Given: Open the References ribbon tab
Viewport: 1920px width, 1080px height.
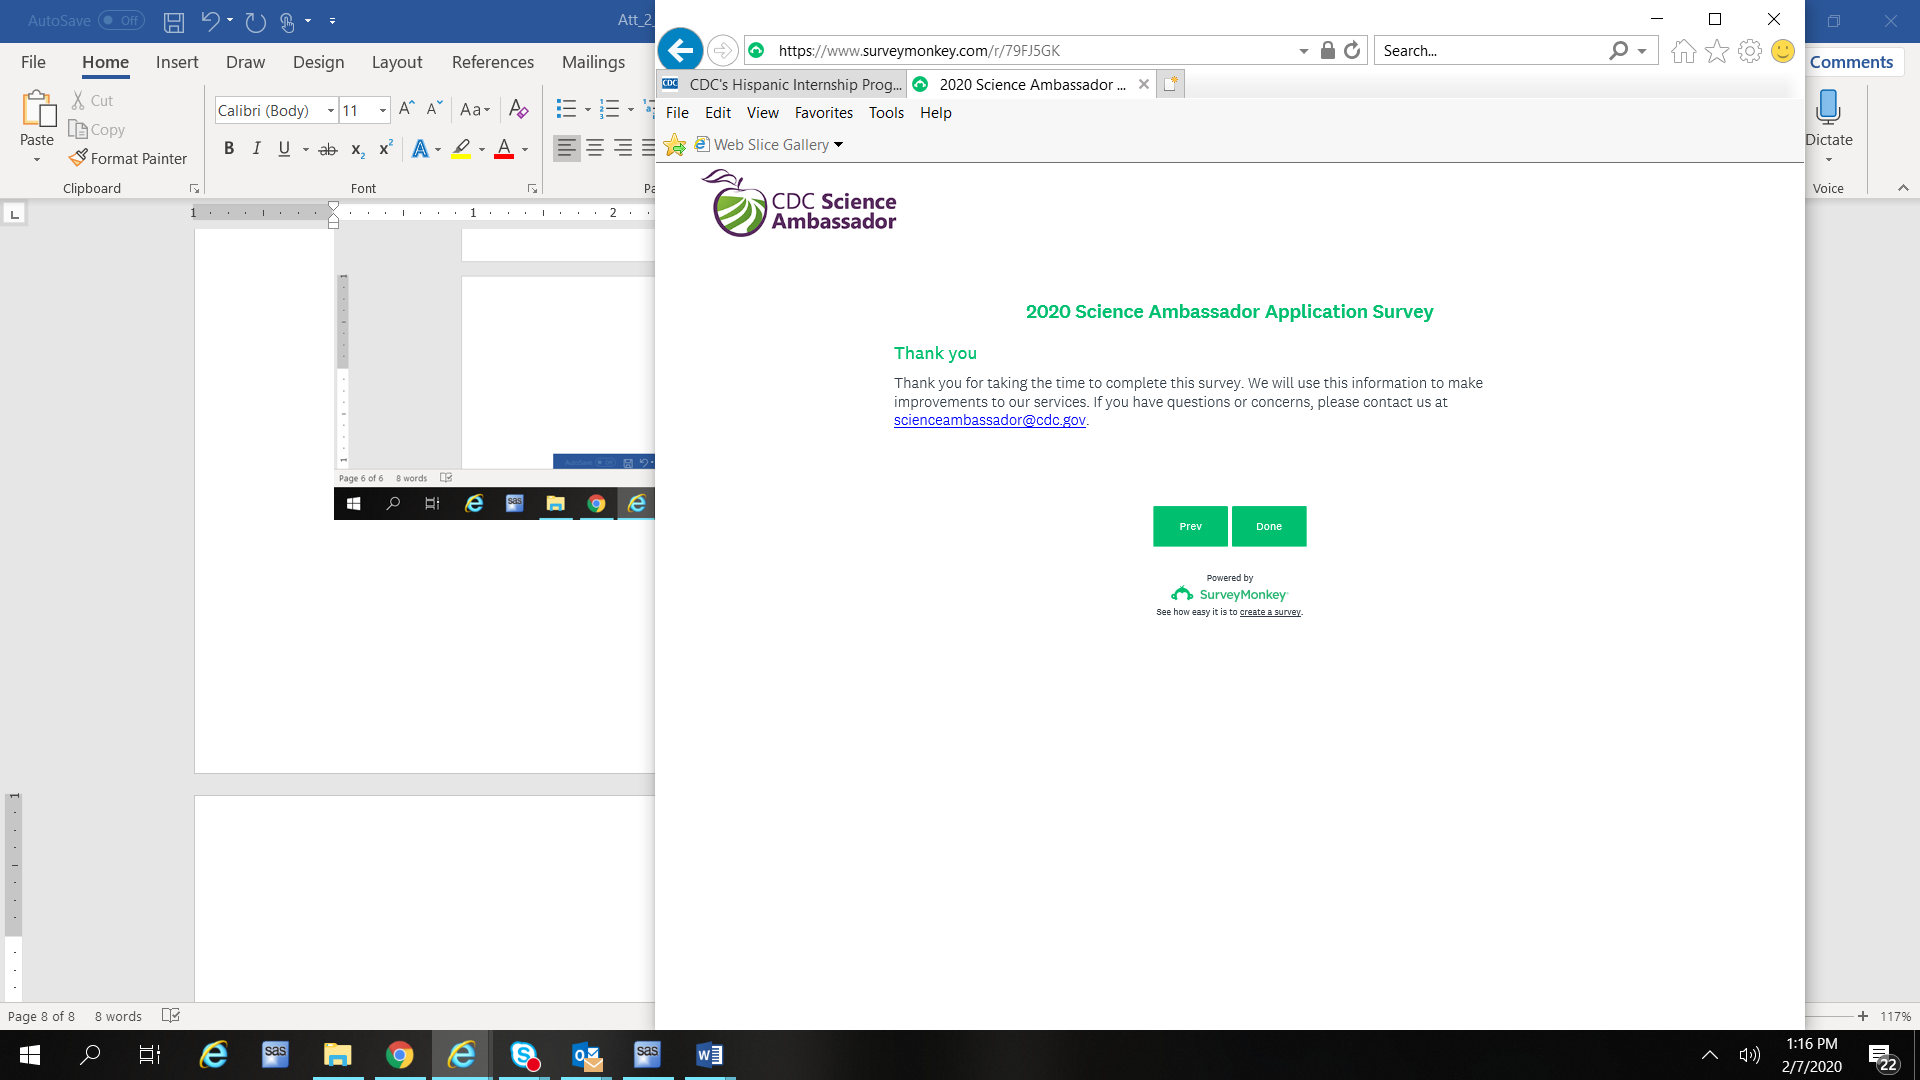Looking at the screenshot, I should [492, 62].
